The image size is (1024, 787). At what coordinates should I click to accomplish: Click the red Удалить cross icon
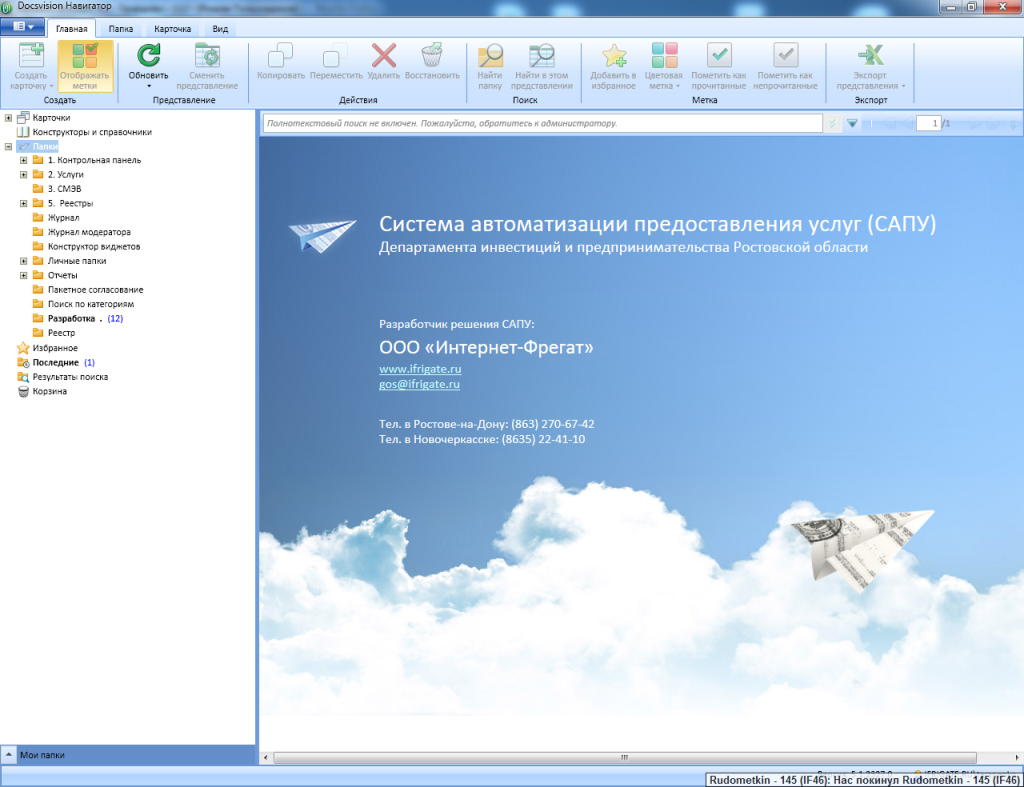pos(383,56)
